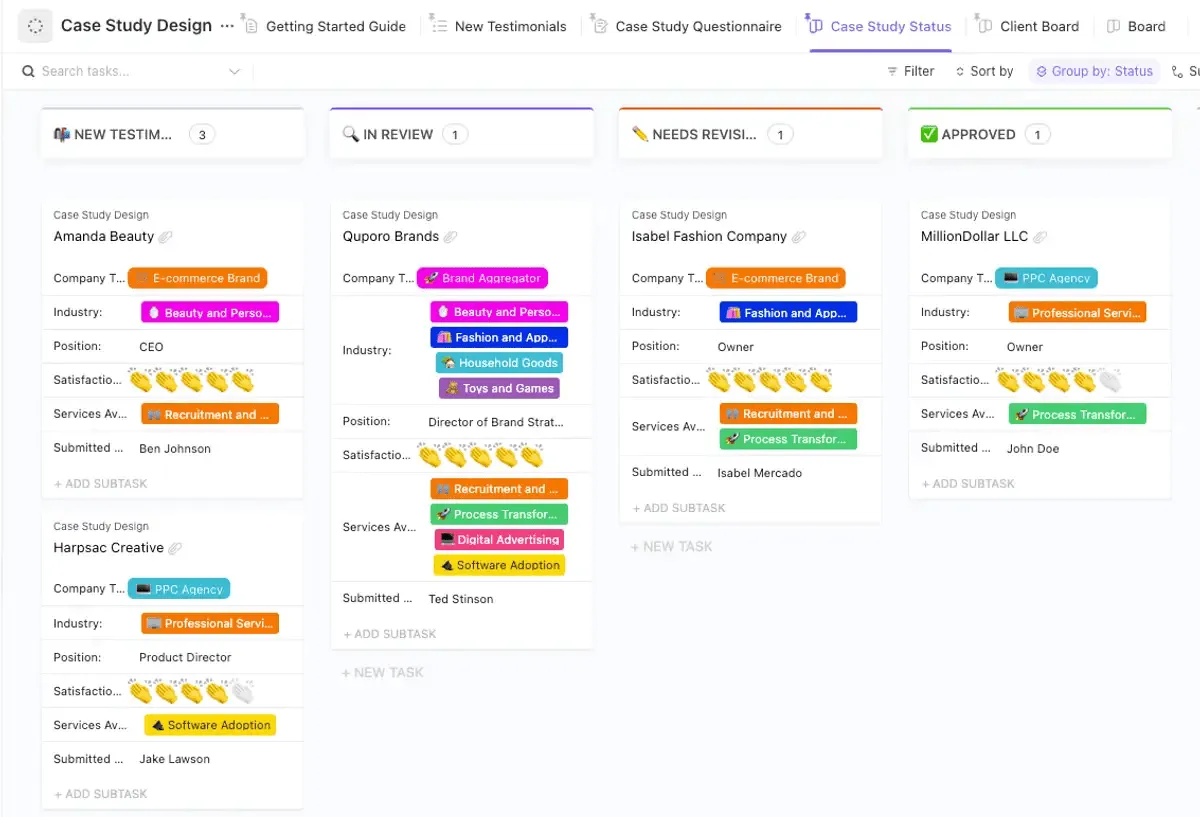1200x817 pixels.
Task: Click the paperclip icon beside MillionDollar LLC
Action: click(x=1040, y=237)
